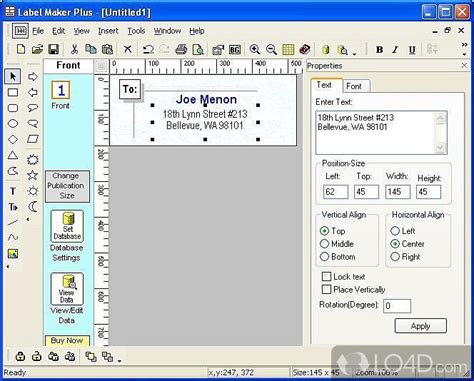This screenshot has width=474, height=381.
Task: Close the Properties panel
Action: click(x=464, y=66)
